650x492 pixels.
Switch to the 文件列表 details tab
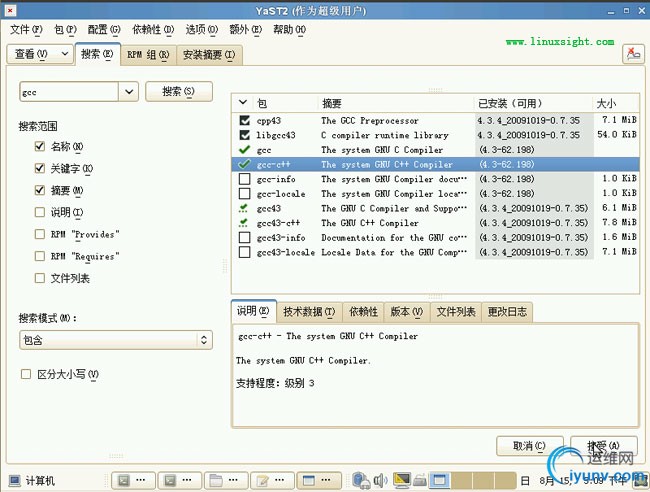456,312
